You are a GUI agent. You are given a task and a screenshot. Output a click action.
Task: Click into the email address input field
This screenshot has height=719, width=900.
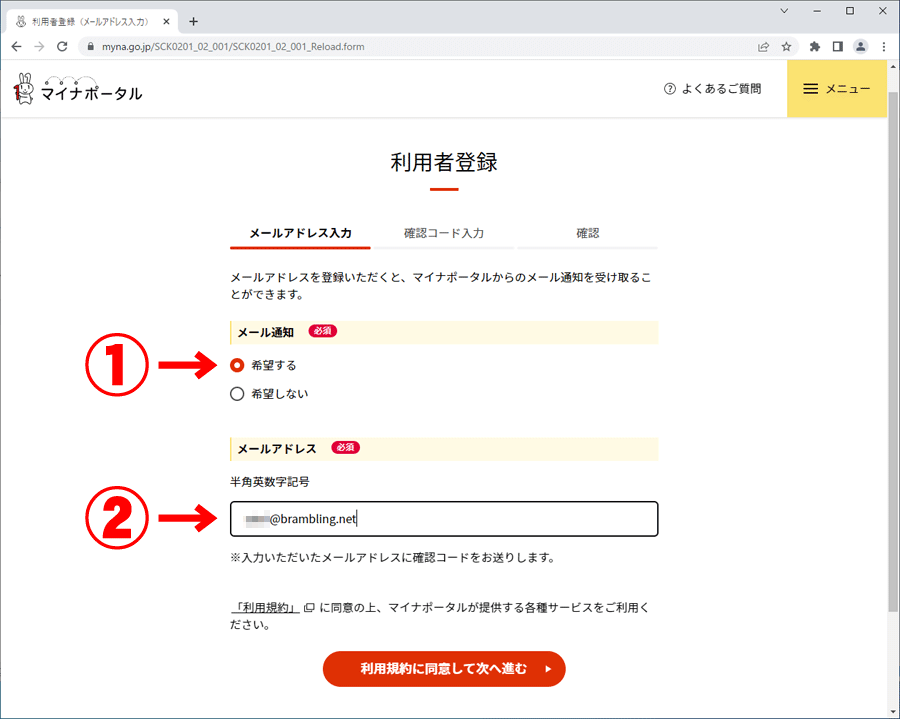coord(444,519)
